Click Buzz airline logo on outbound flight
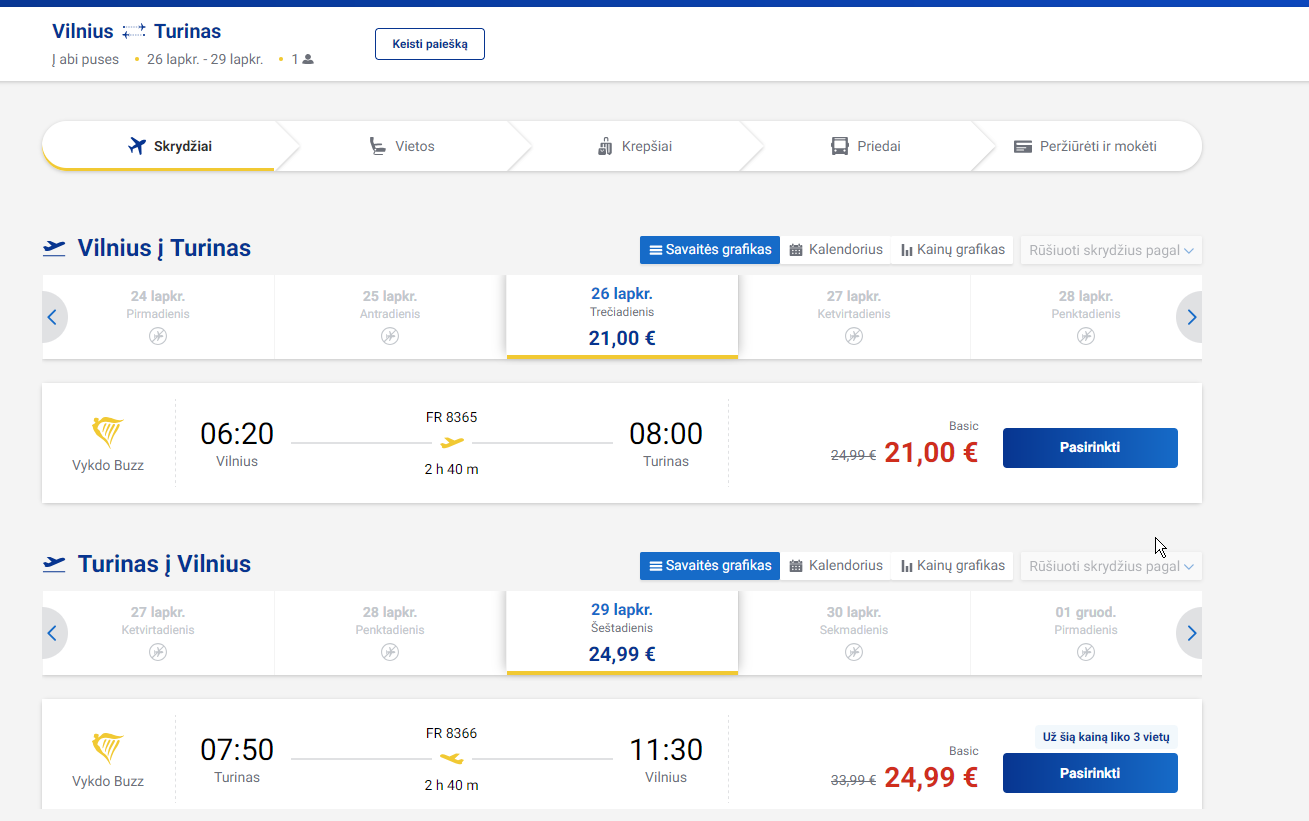The width and height of the screenshot is (1309, 821). click(x=107, y=433)
